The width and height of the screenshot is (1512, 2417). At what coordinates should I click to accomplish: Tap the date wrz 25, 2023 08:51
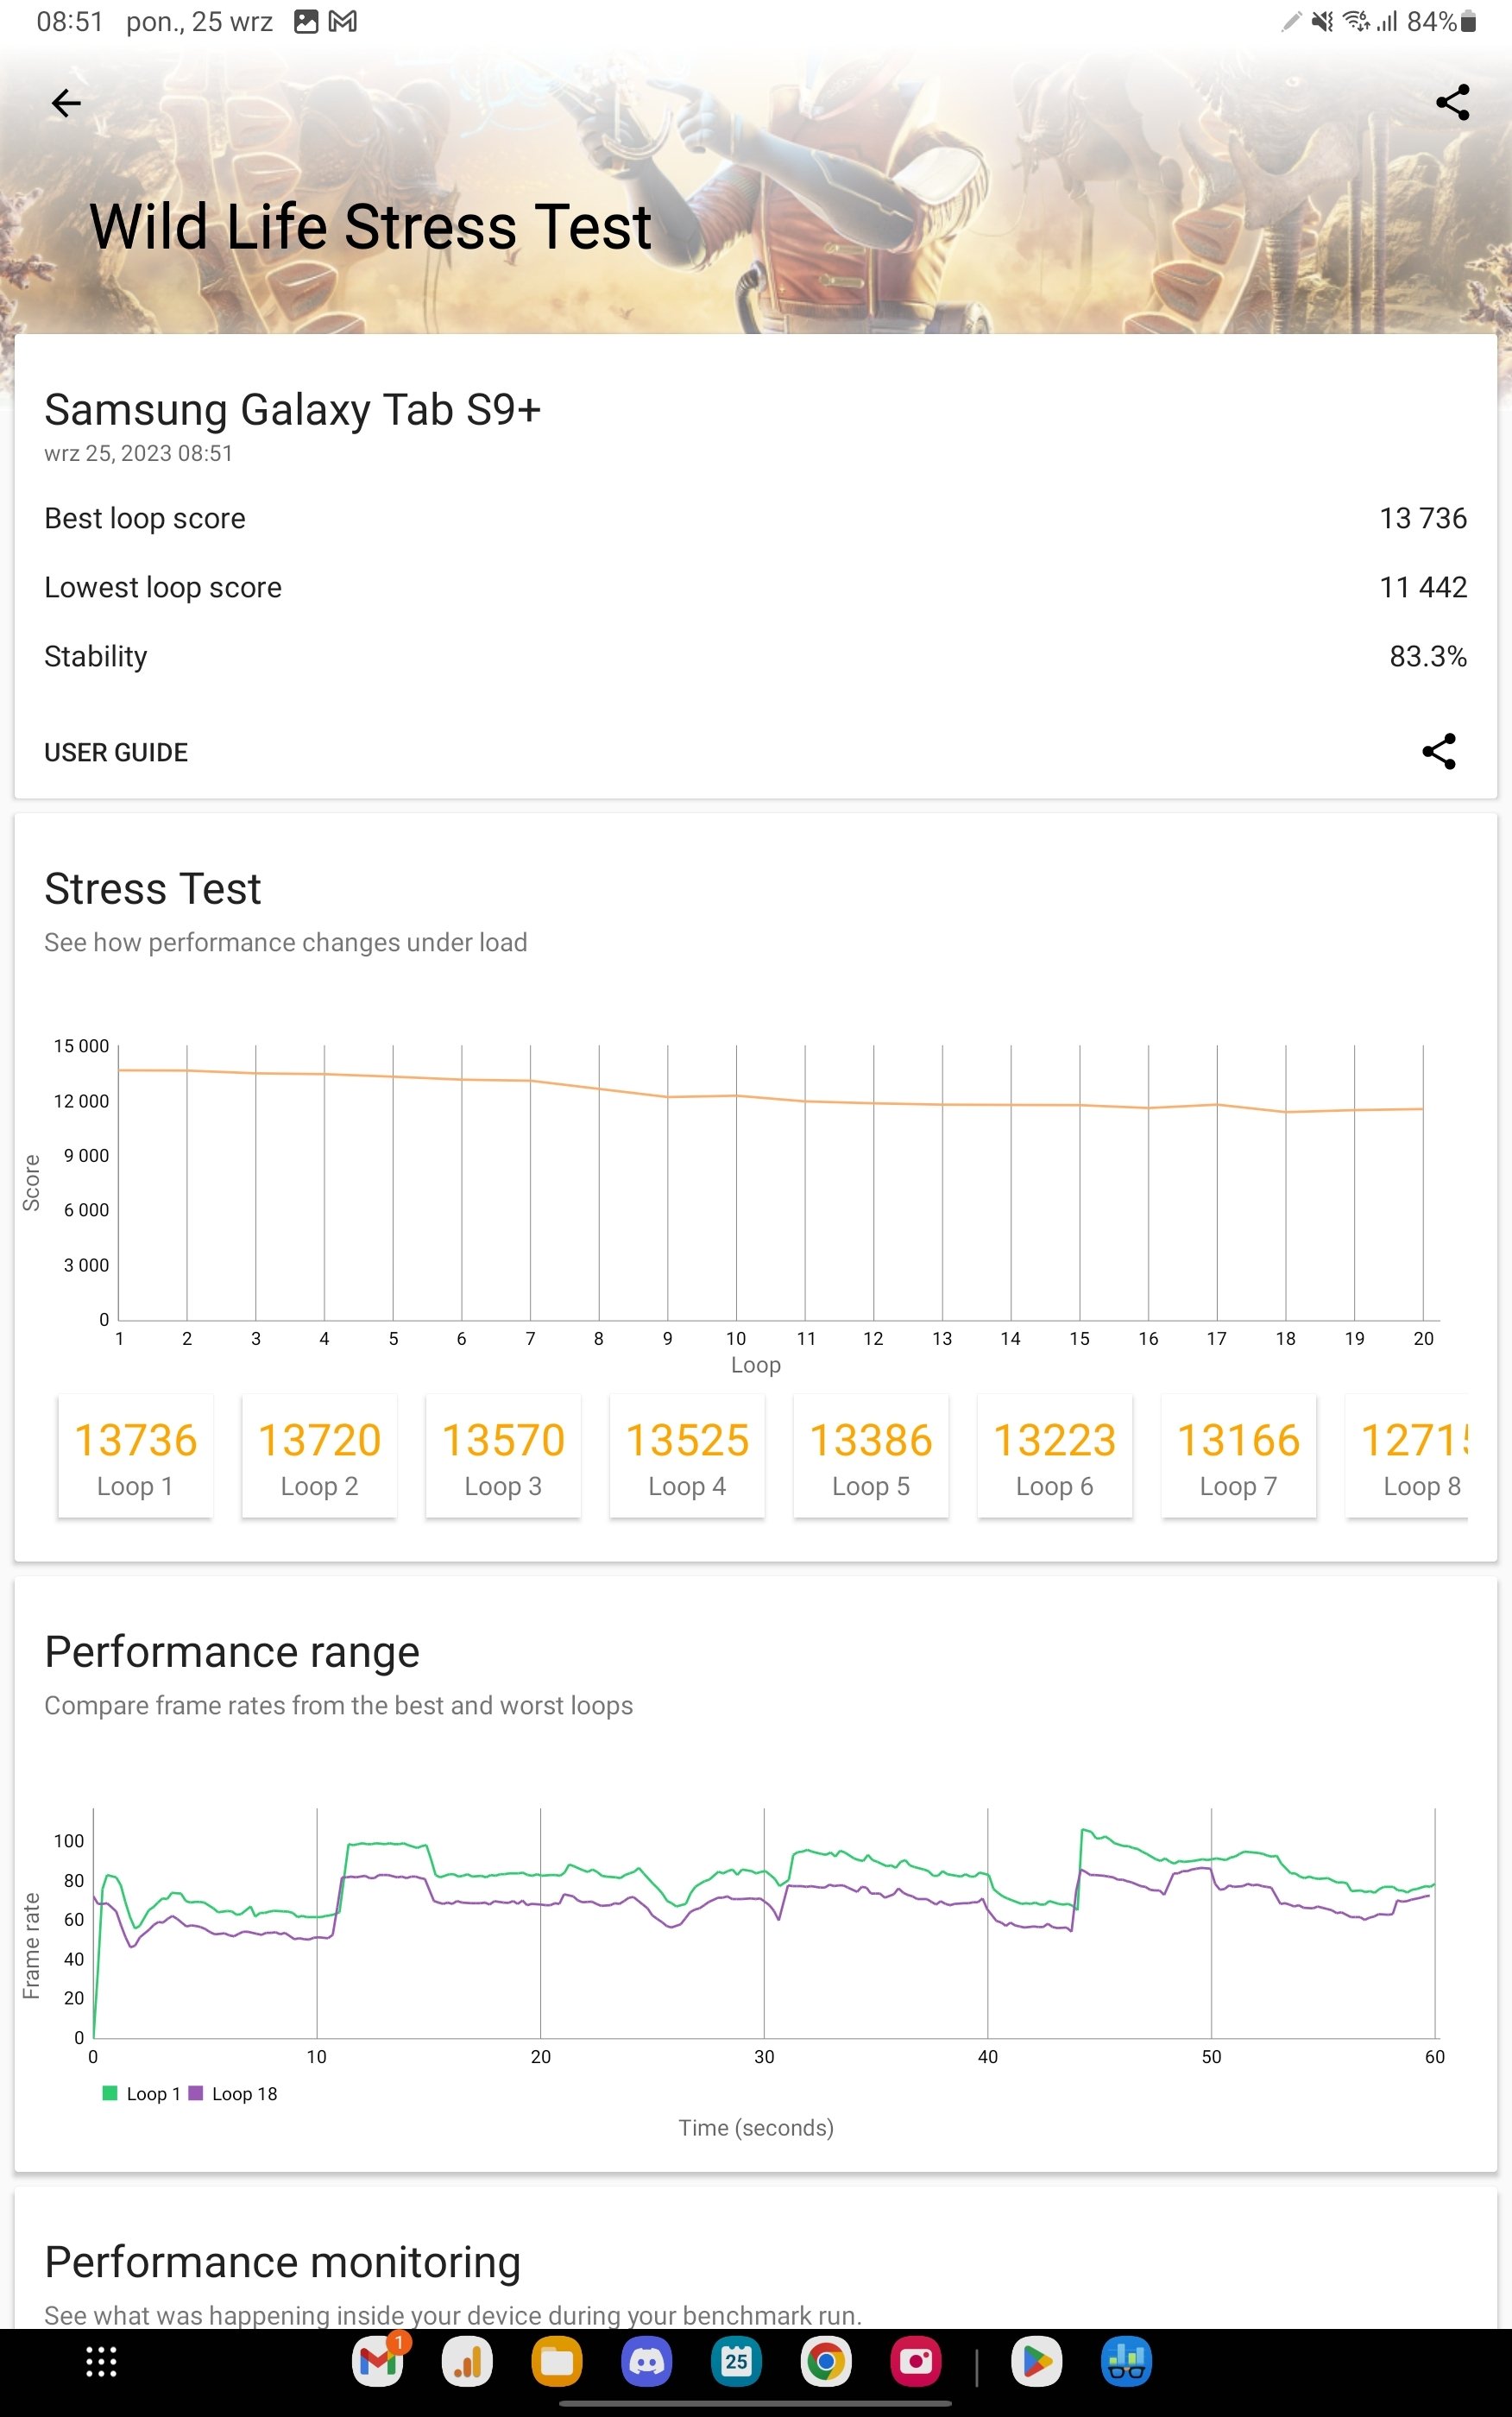point(138,453)
